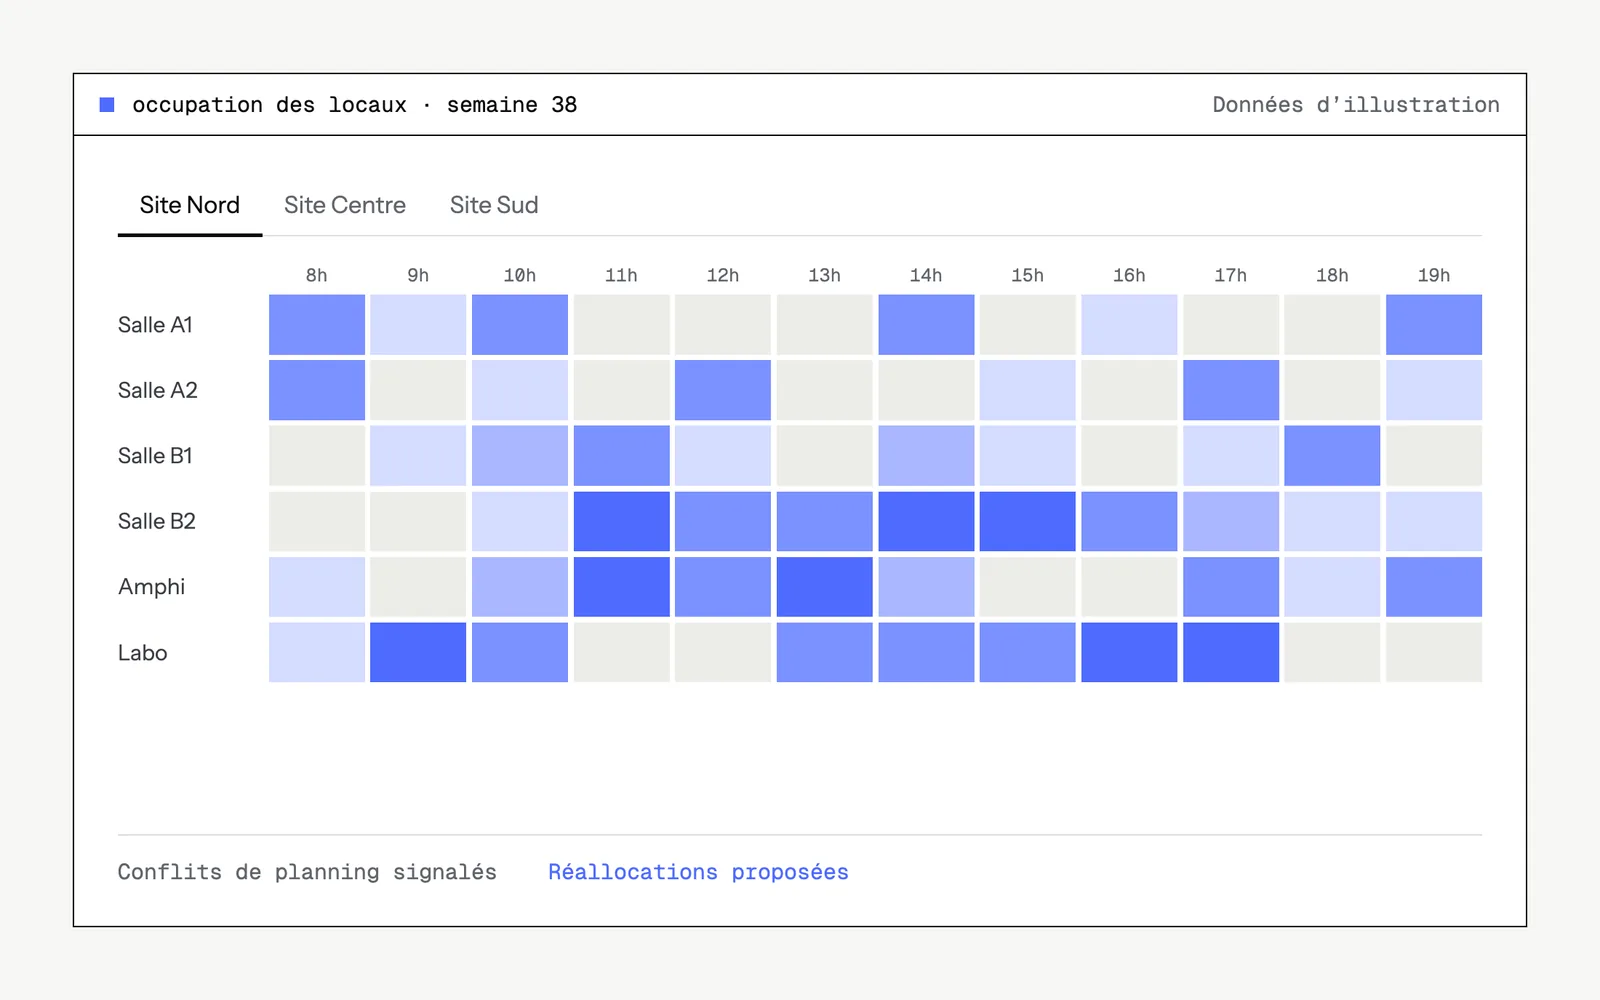Pick the Salle A2 cell at 12h

(723, 390)
